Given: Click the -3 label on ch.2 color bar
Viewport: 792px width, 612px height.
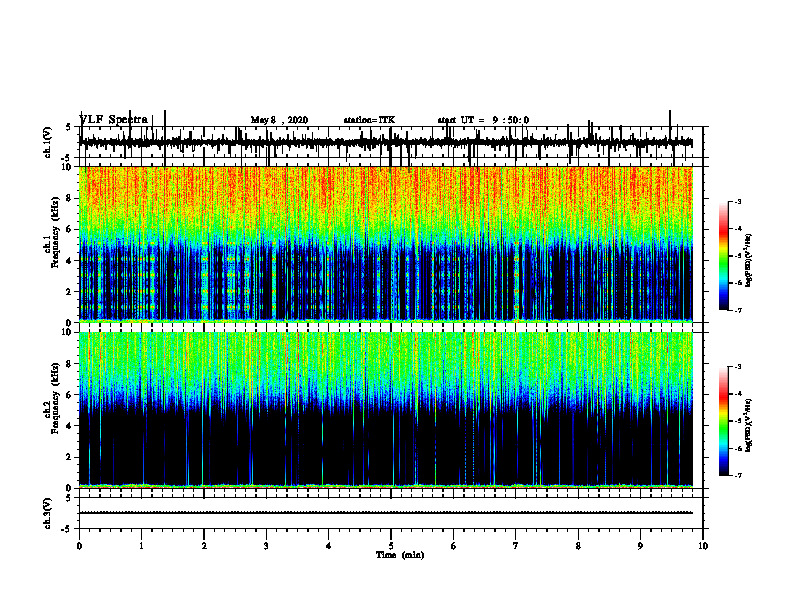Looking at the screenshot, I should [738, 367].
